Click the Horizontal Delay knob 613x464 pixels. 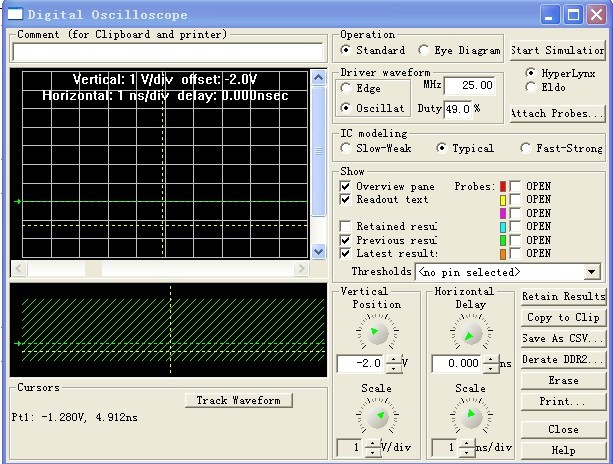click(470, 332)
